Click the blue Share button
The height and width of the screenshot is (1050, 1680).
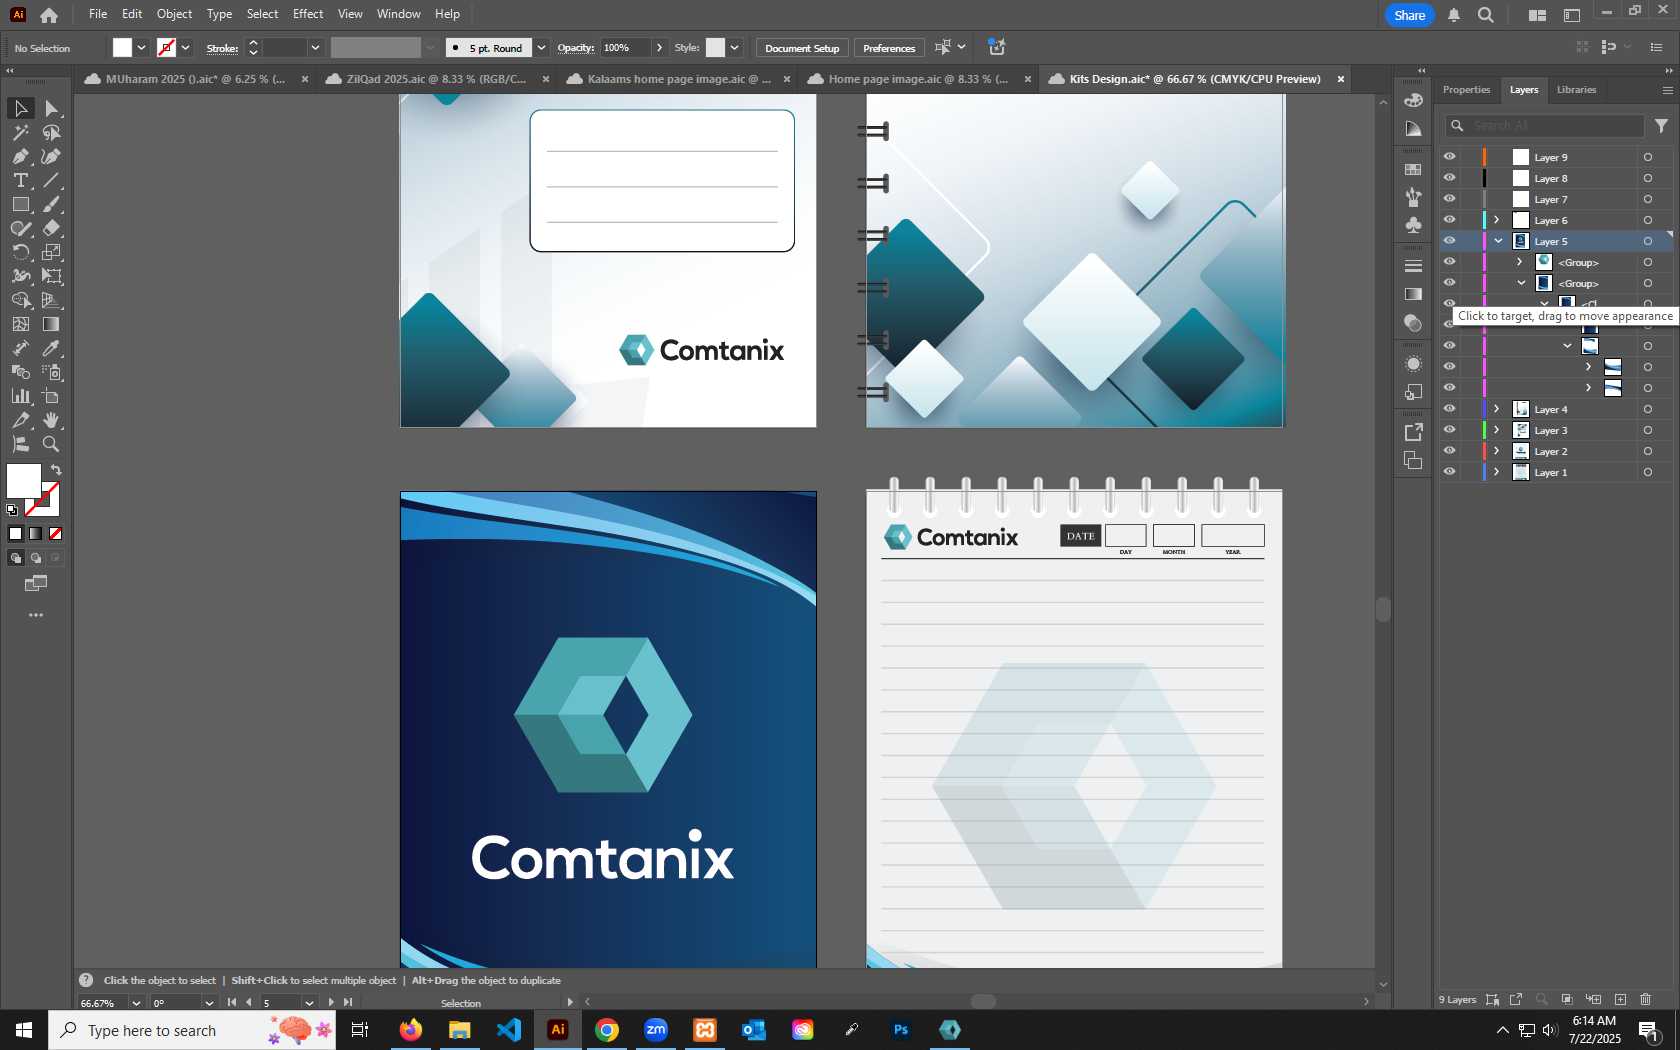click(x=1409, y=15)
